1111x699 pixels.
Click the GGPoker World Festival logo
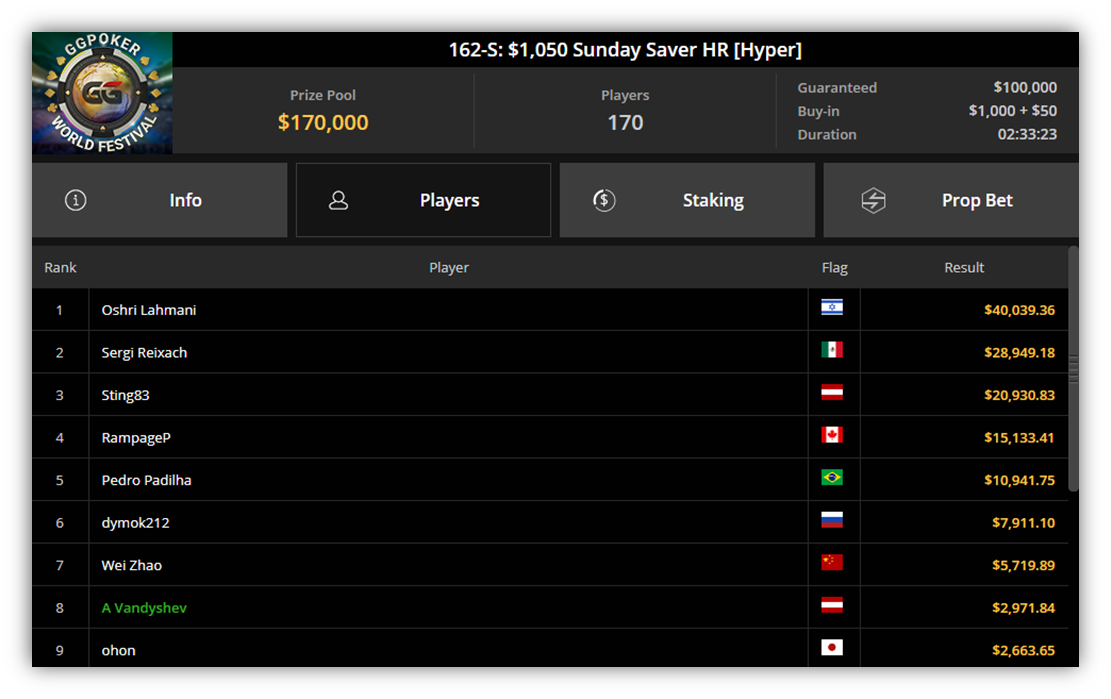pyautogui.click(x=102, y=93)
